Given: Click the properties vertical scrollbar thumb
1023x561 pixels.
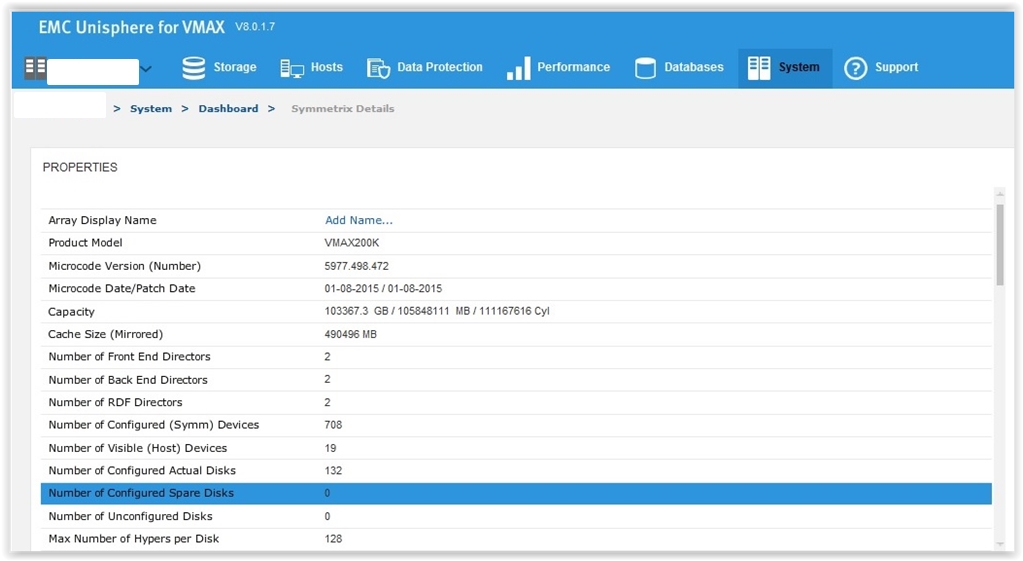Looking at the screenshot, I should coord(1000,245).
